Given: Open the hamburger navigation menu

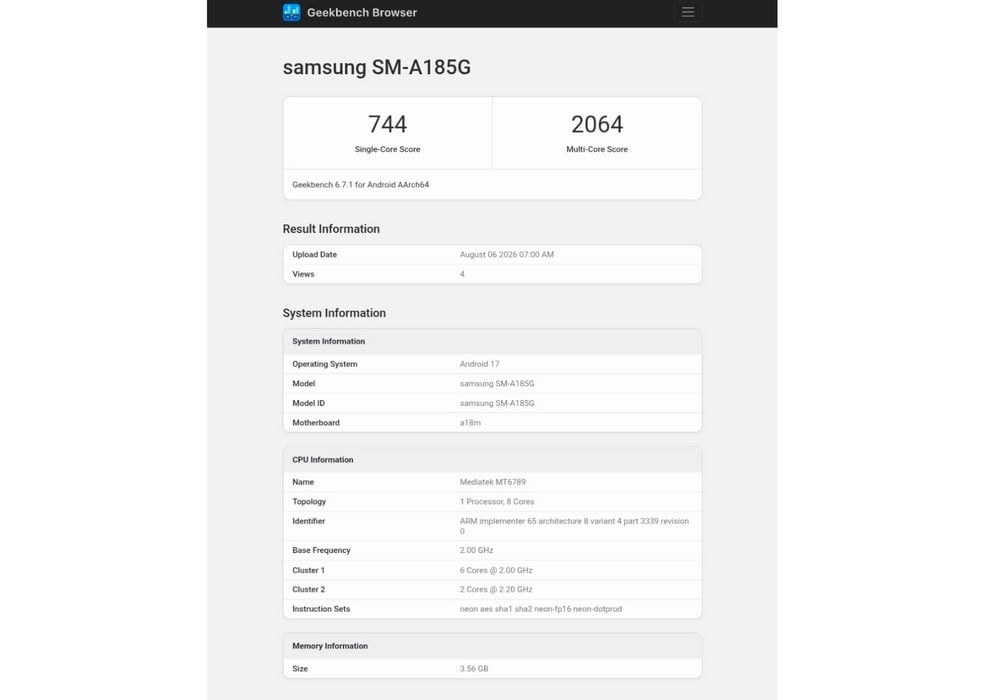Looking at the screenshot, I should click(688, 12).
